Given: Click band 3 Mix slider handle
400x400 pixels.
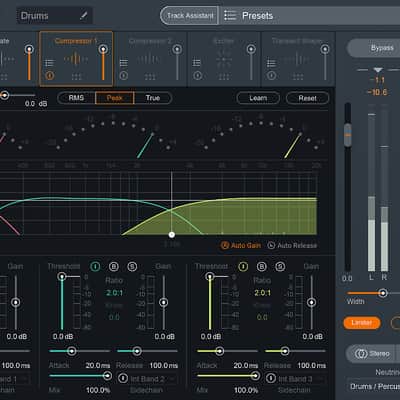Looking at the screenshot, I should [x=255, y=376].
